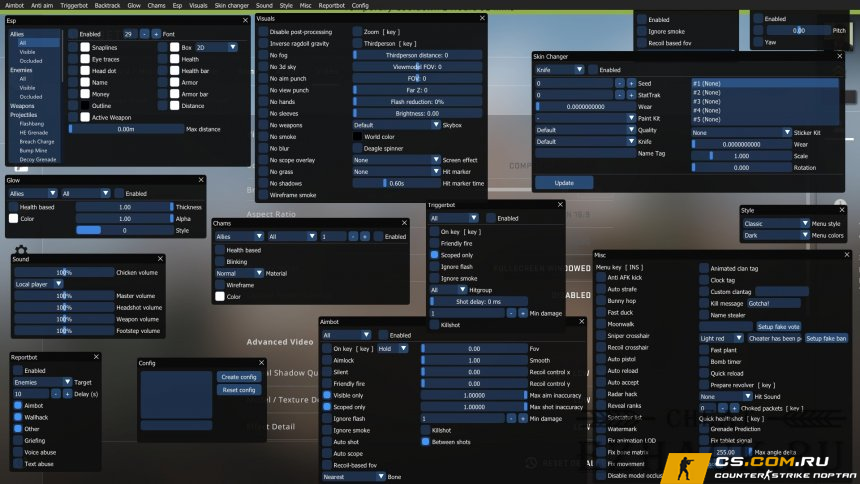The height and width of the screenshot is (484, 860).
Task: Close the Sound window
Action: click(160, 258)
